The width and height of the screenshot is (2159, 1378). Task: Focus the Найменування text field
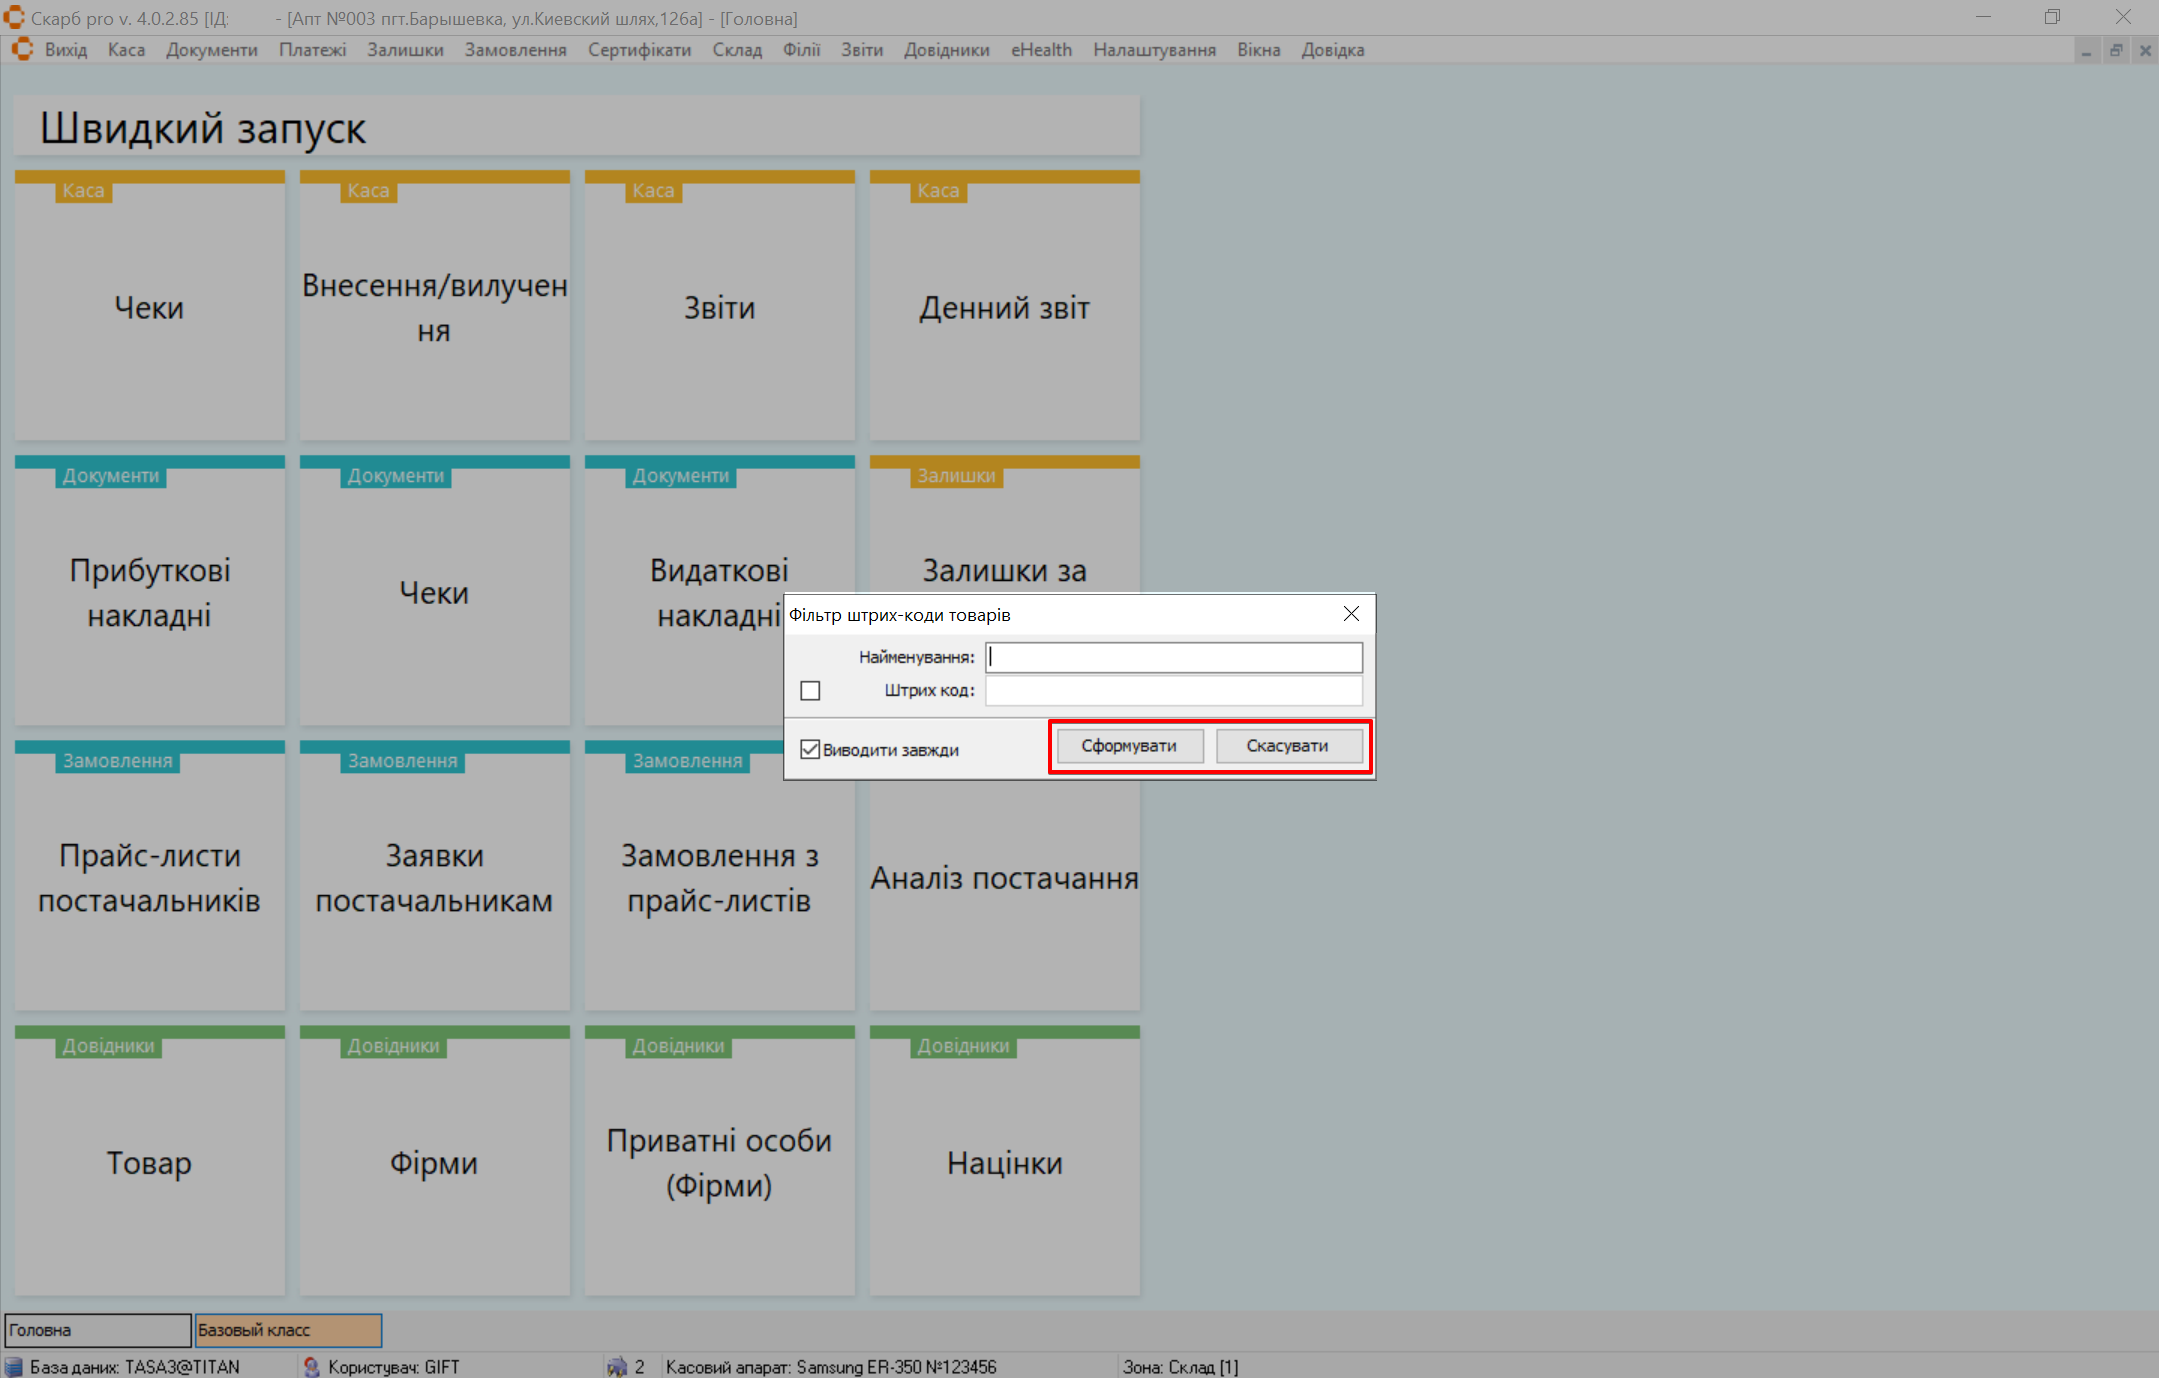tap(1173, 657)
